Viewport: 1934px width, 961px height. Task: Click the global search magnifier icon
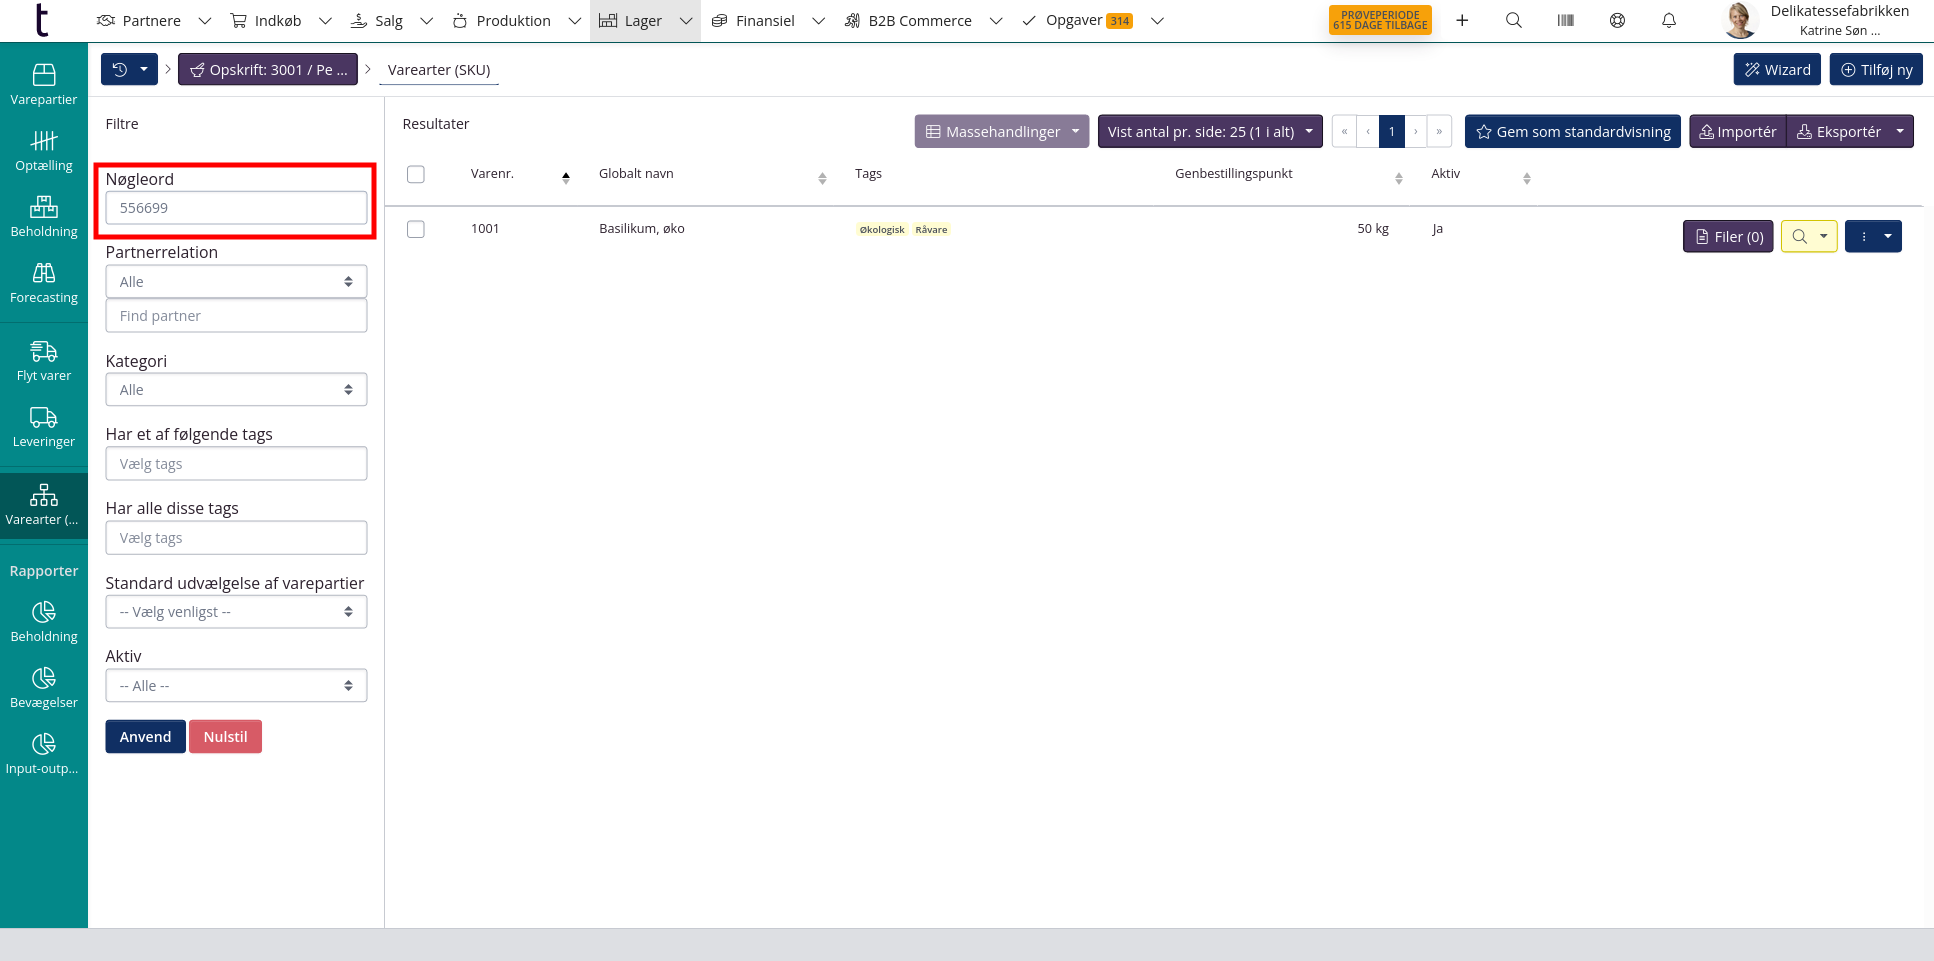tap(1513, 20)
